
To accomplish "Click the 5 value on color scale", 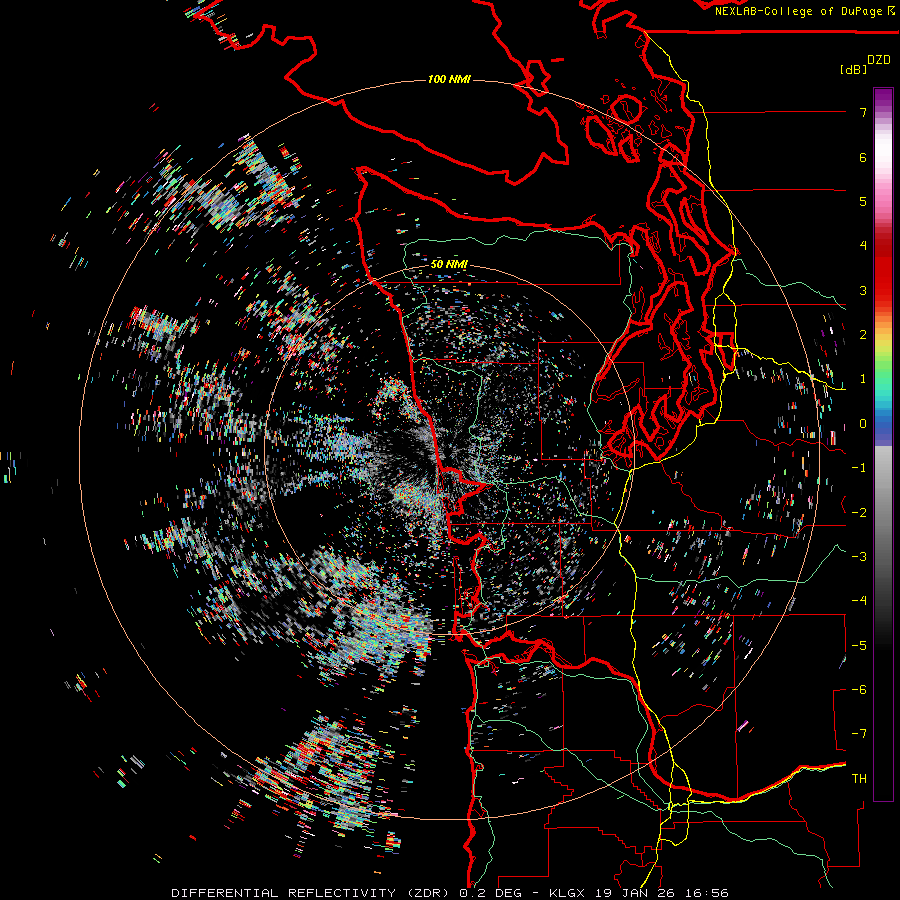I will coord(863,201).
